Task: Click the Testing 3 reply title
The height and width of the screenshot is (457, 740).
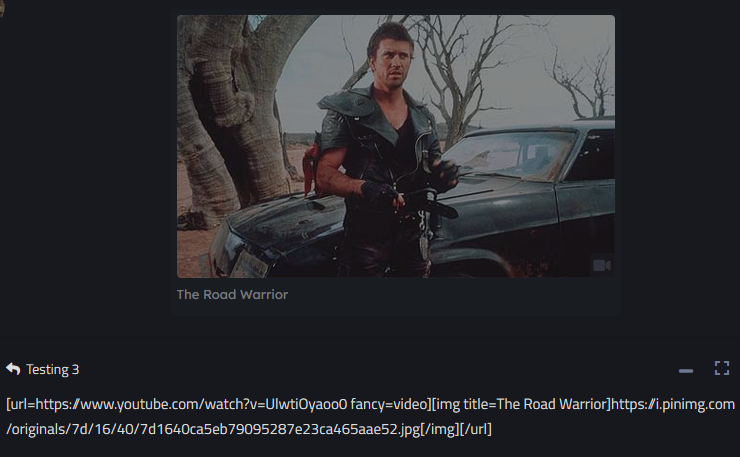Action: [x=52, y=369]
